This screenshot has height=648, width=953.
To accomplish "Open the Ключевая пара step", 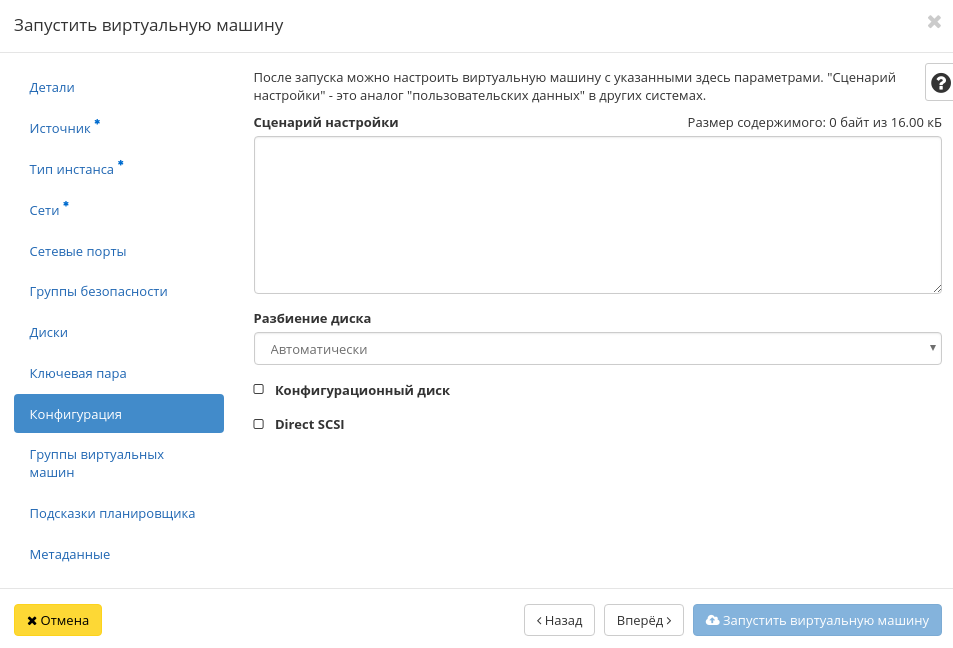I will coord(76,373).
